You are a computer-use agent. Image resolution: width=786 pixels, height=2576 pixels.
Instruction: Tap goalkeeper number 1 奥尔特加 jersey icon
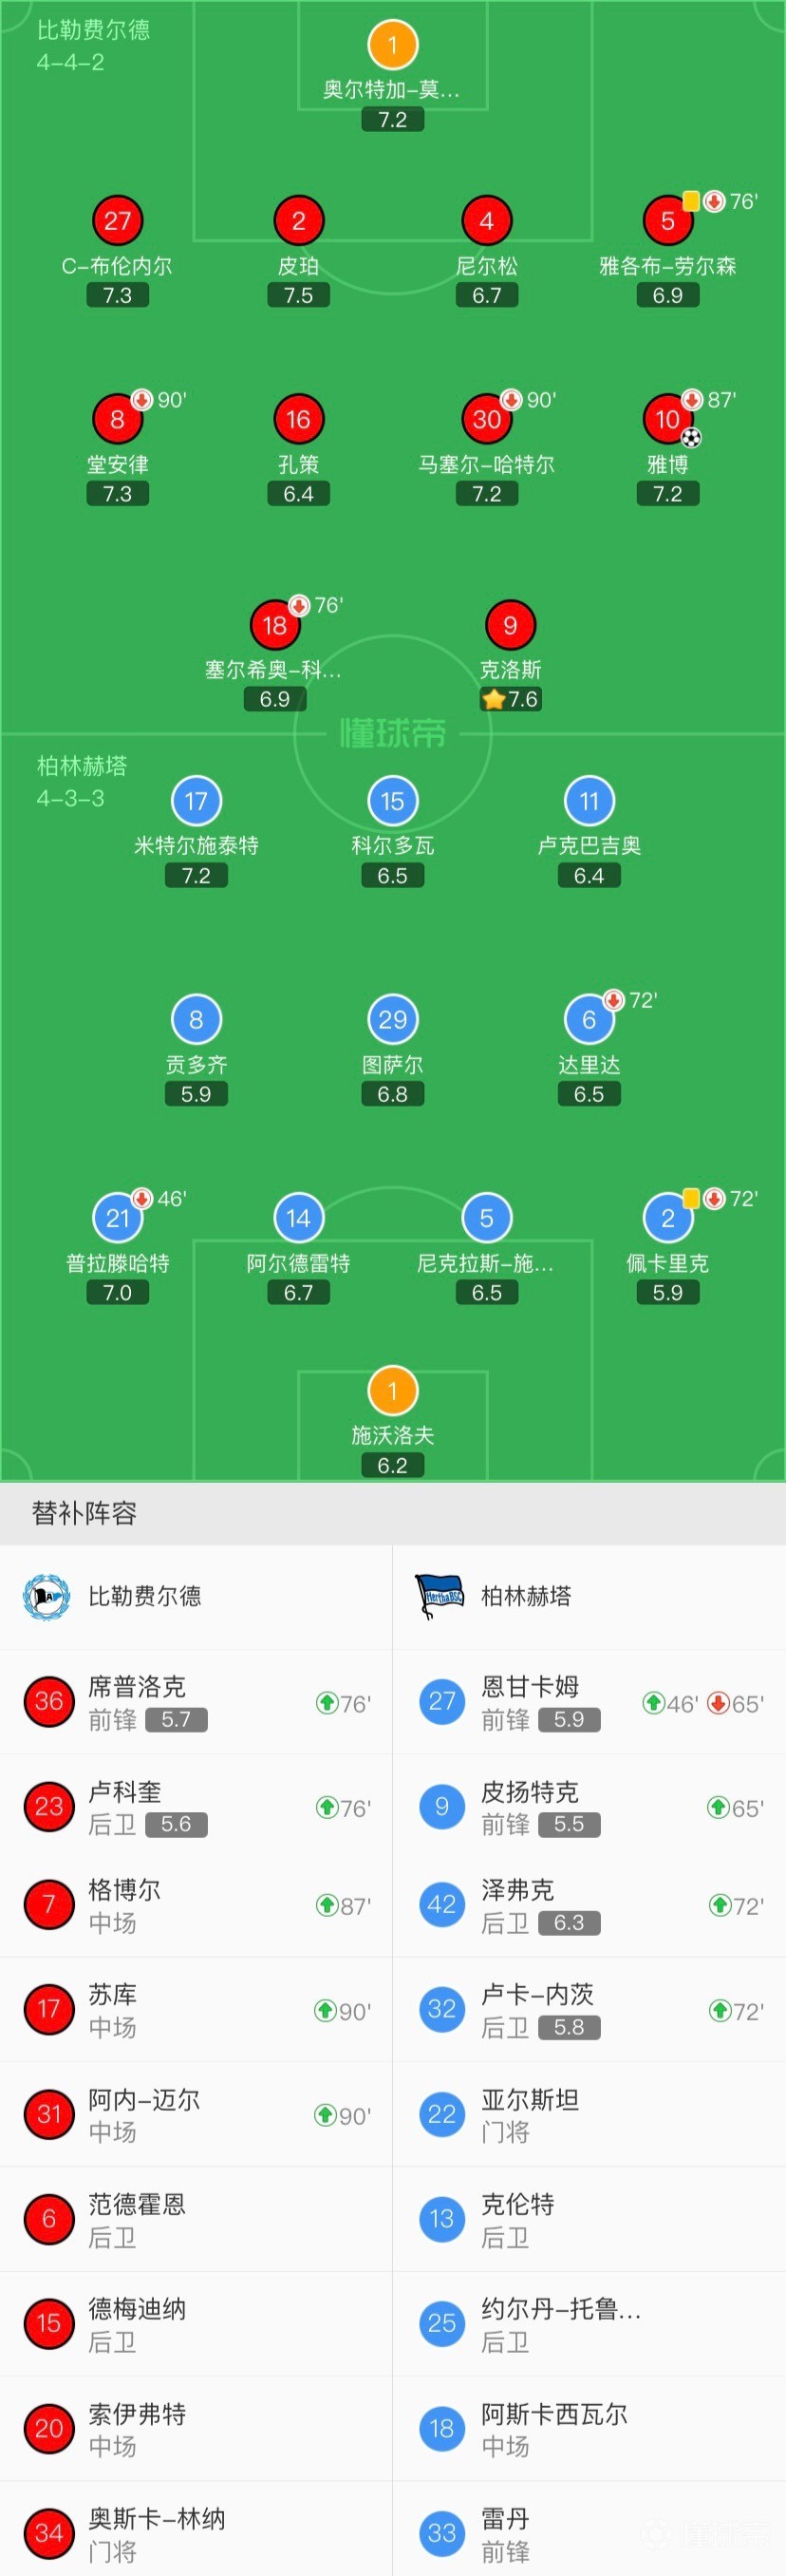coord(392,45)
